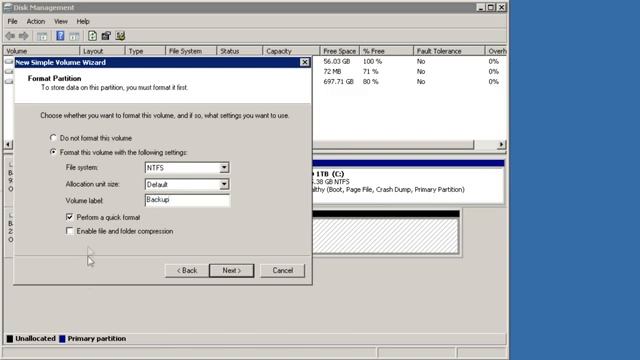The image size is (640, 360).
Task: Open the Action menu
Action: (36, 21)
